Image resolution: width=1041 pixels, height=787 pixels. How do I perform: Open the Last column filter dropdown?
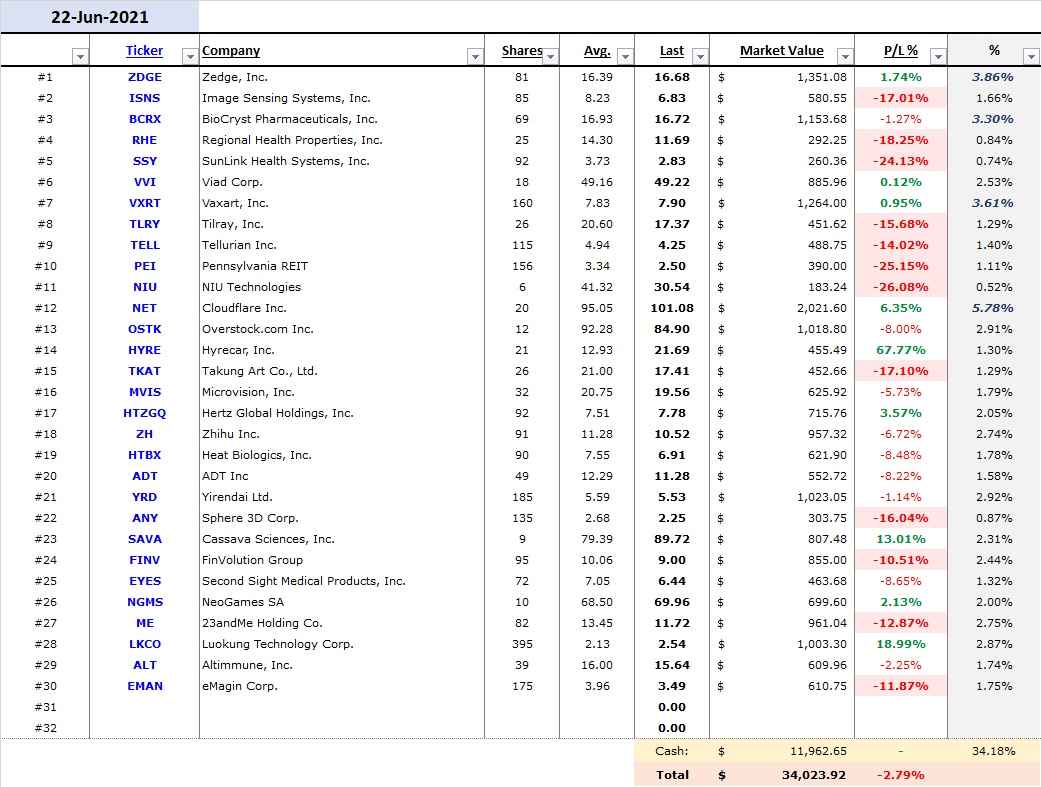(700, 56)
